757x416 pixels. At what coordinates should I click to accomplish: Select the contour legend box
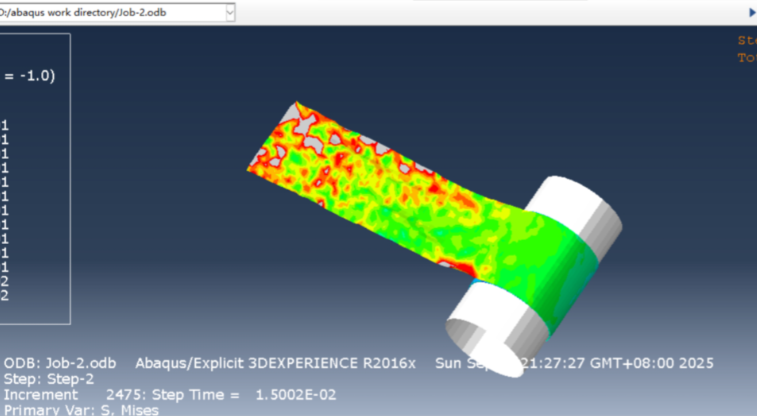point(35,180)
